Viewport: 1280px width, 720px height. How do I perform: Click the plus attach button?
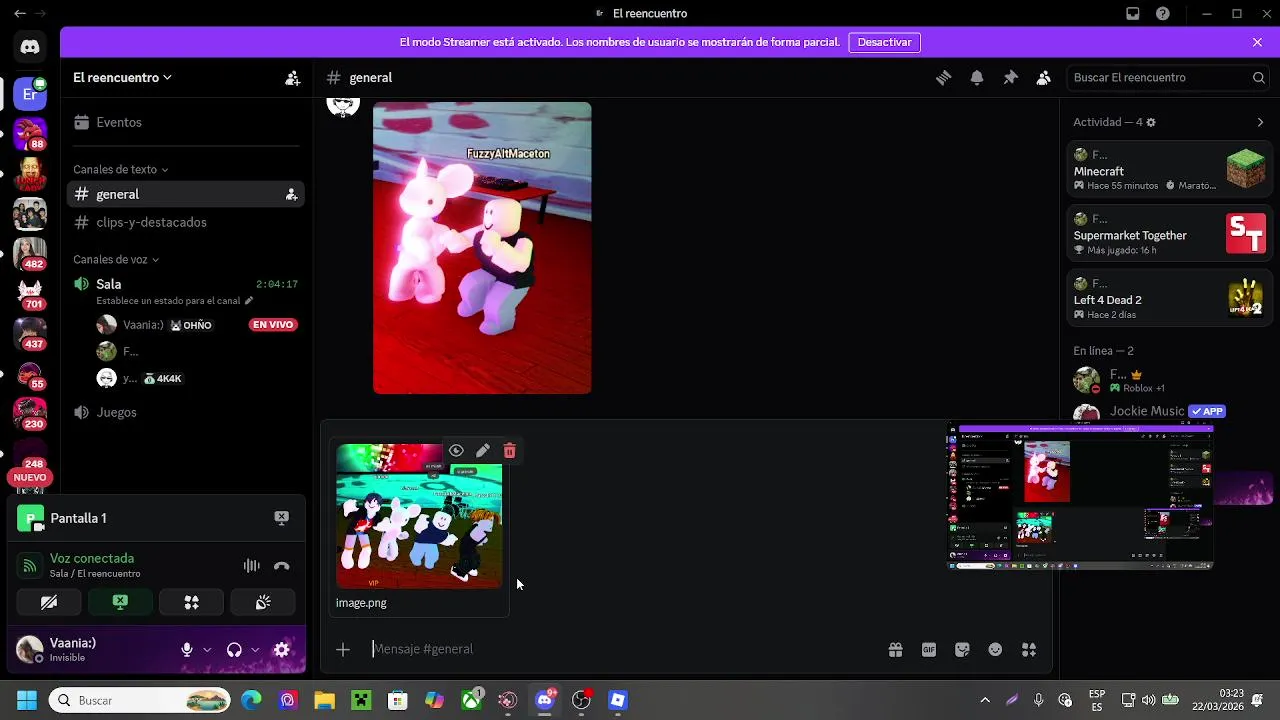click(x=343, y=650)
